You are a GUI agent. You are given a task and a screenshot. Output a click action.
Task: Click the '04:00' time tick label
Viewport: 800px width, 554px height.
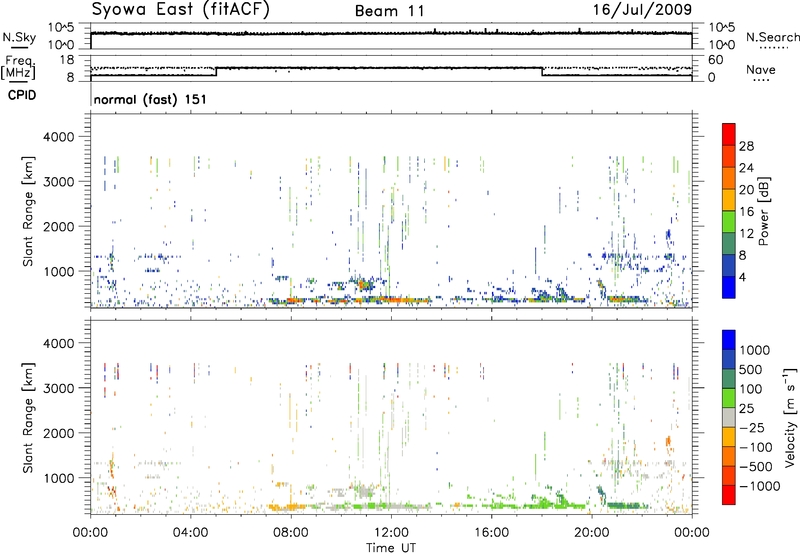click(x=190, y=533)
